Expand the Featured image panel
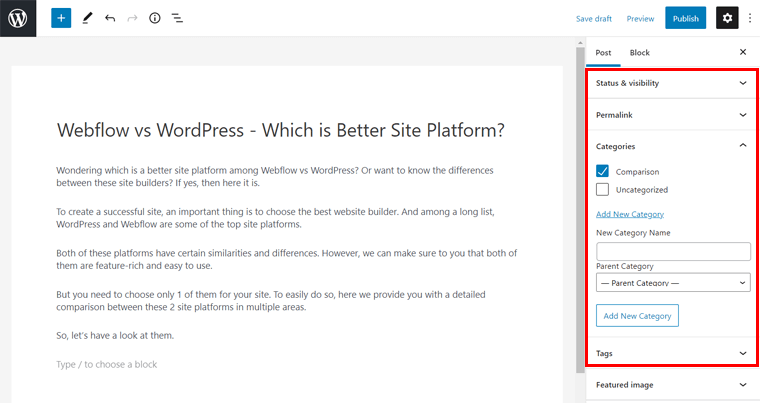Image resolution: width=760 pixels, height=403 pixels. (672, 385)
